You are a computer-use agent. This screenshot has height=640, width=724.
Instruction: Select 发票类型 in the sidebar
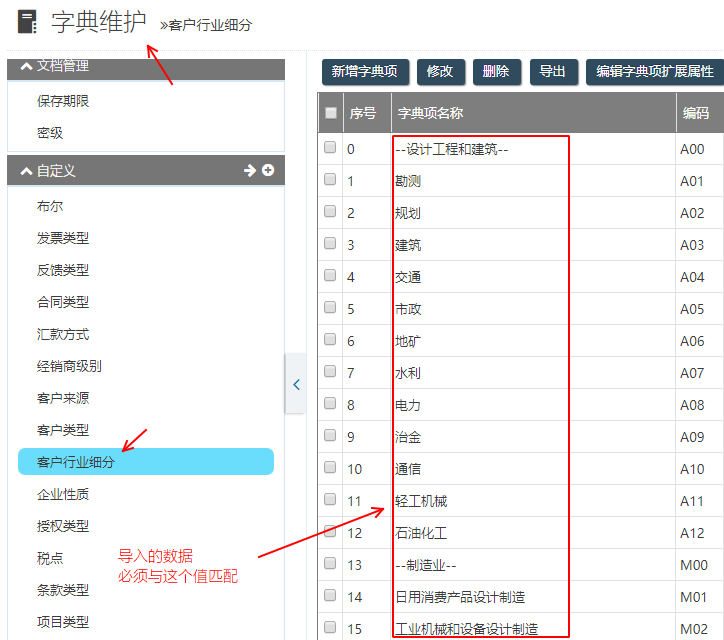click(x=63, y=238)
